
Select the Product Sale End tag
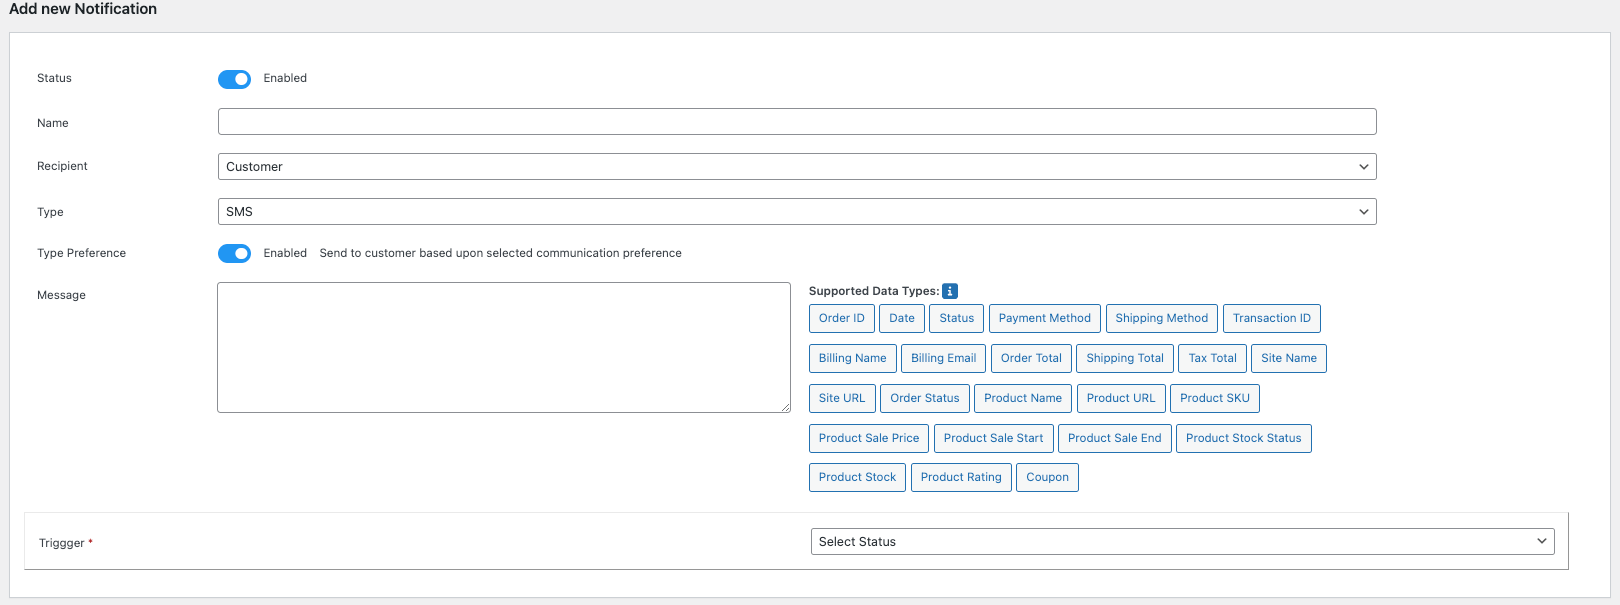tap(1115, 438)
